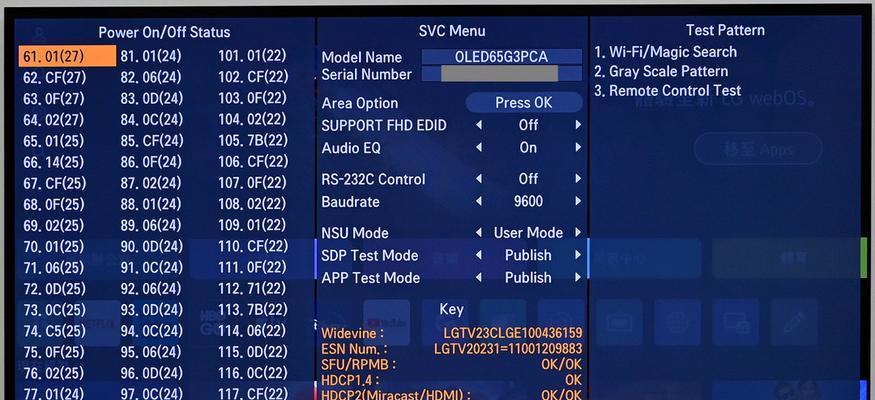This screenshot has height=400, width=875.
Task: Select the Serial Number field
Action: coord(502,74)
